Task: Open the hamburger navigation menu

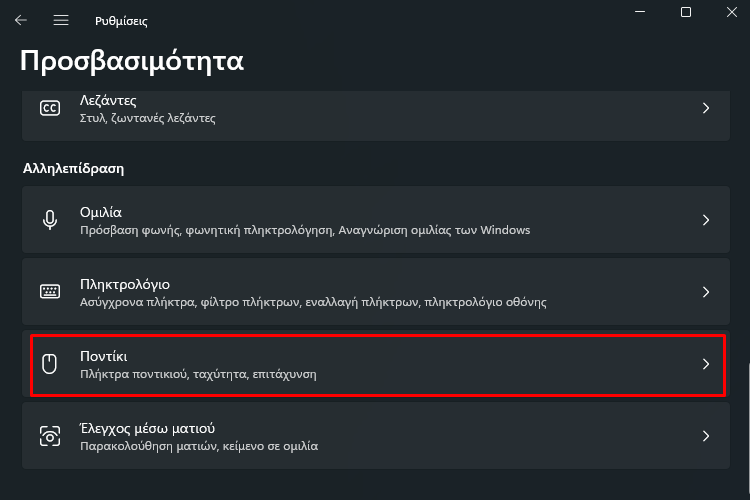Action: click(61, 20)
